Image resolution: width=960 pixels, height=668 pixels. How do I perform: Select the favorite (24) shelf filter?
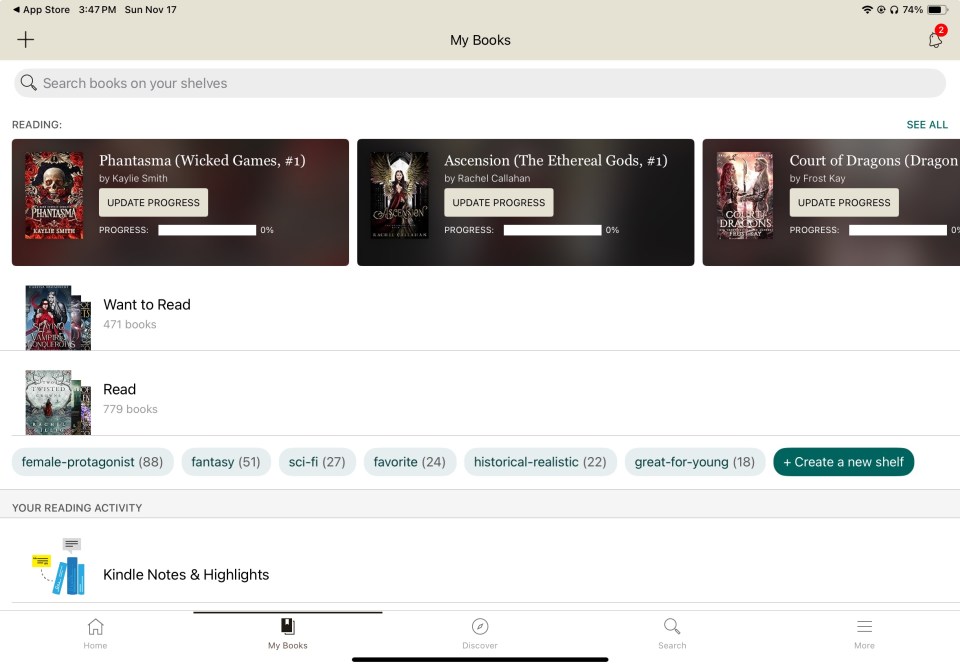[x=410, y=461]
